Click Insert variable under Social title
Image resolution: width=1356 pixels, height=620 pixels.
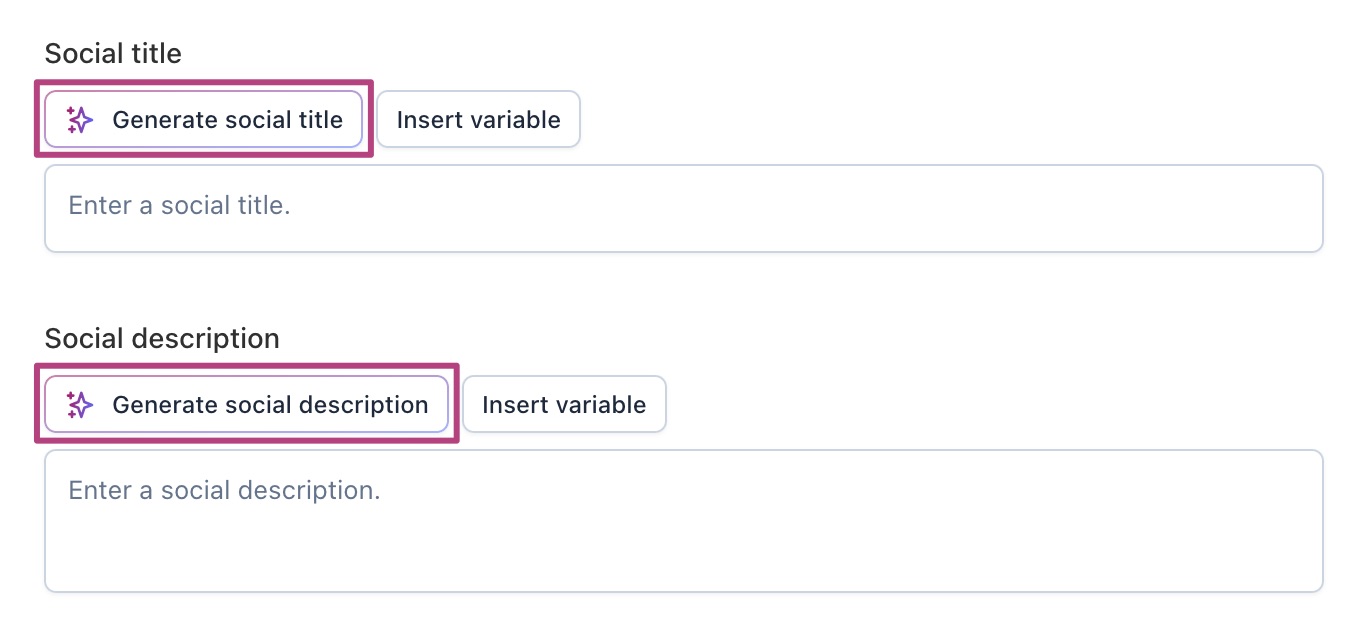coord(478,120)
